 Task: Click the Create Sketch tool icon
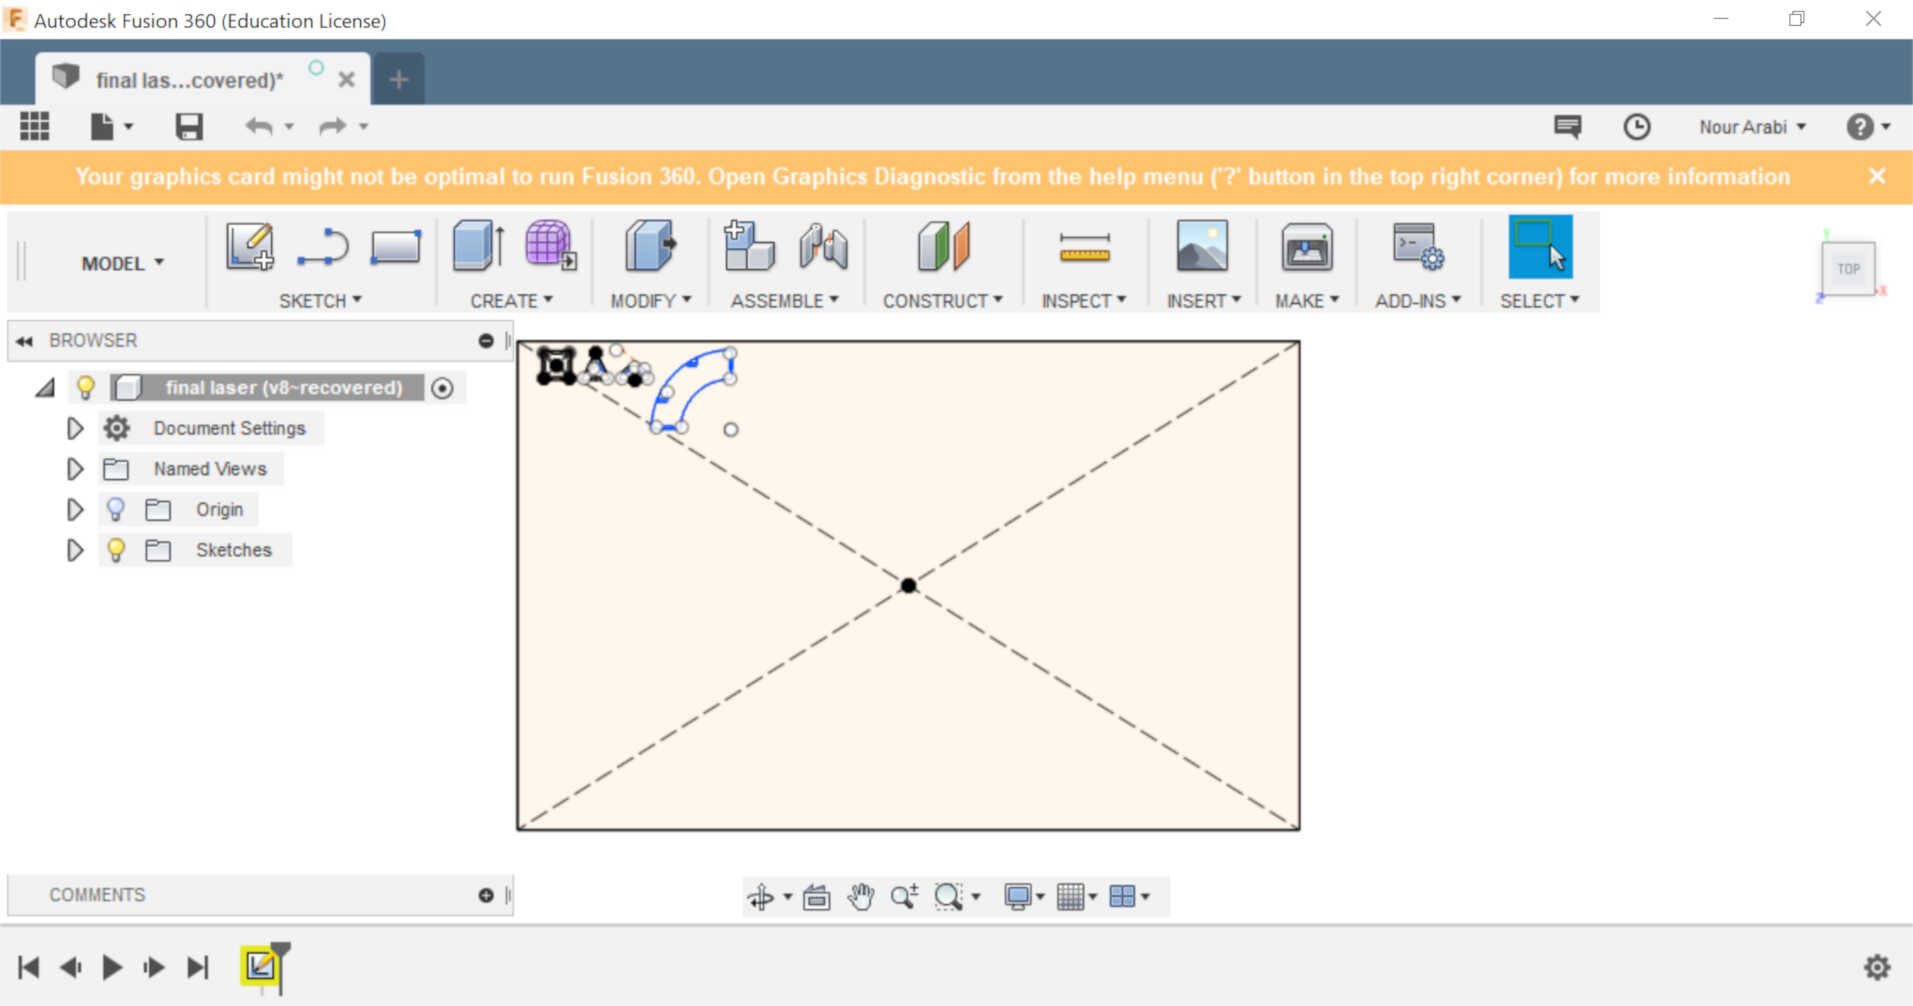(x=250, y=246)
